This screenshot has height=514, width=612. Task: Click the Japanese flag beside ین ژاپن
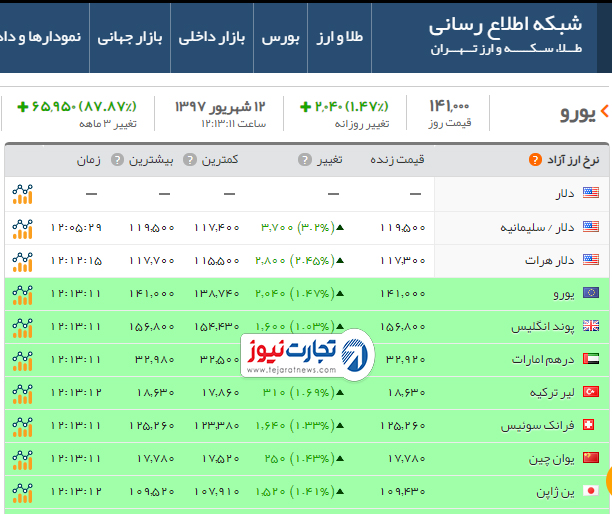click(591, 491)
